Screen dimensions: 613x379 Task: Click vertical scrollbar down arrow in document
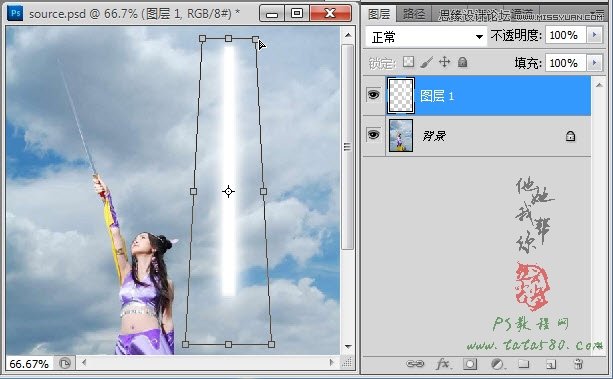(348, 347)
